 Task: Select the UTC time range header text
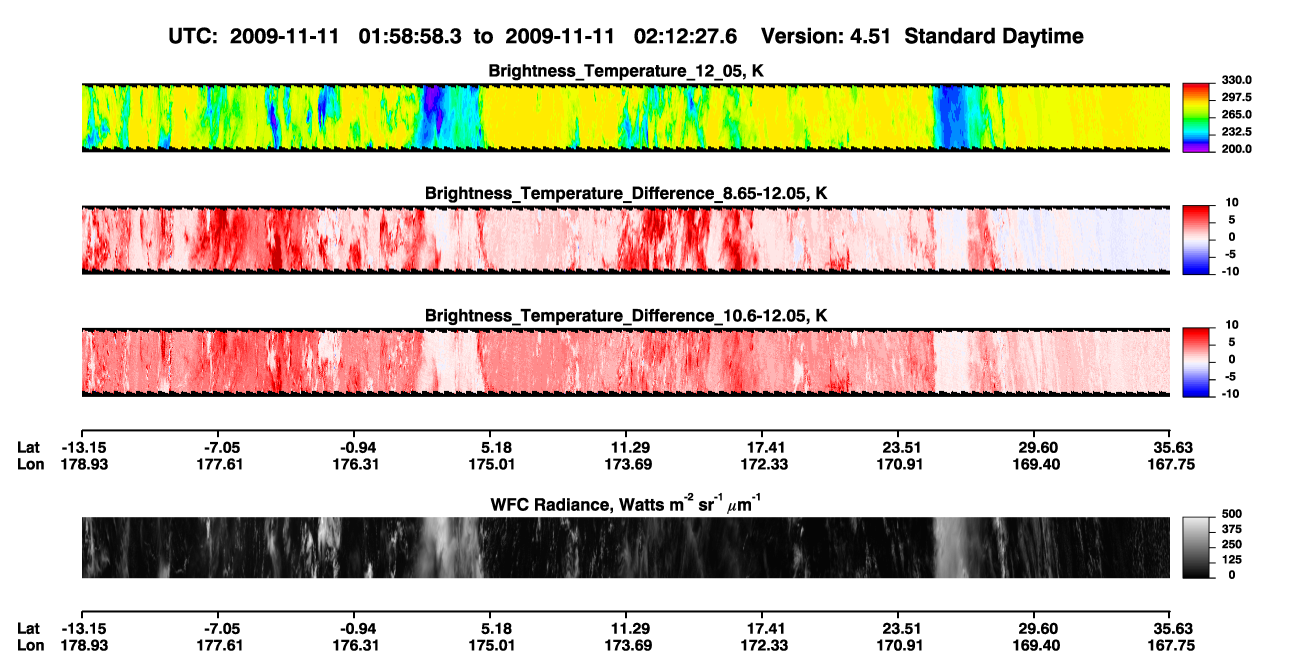pyautogui.click(x=454, y=36)
